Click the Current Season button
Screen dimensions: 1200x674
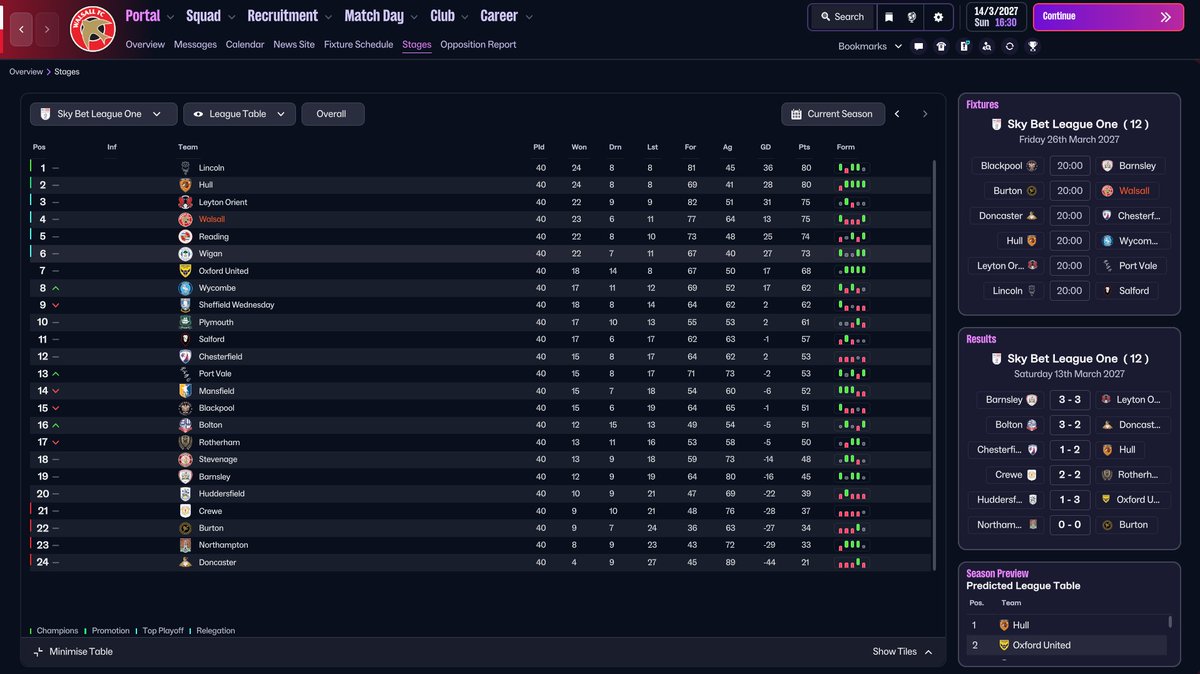point(832,114)
